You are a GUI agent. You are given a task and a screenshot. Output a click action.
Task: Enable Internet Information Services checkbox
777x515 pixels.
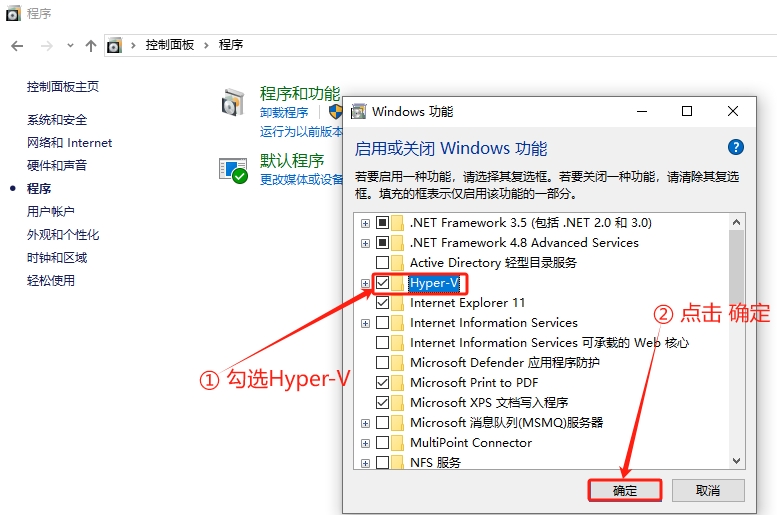pos(383,323)
